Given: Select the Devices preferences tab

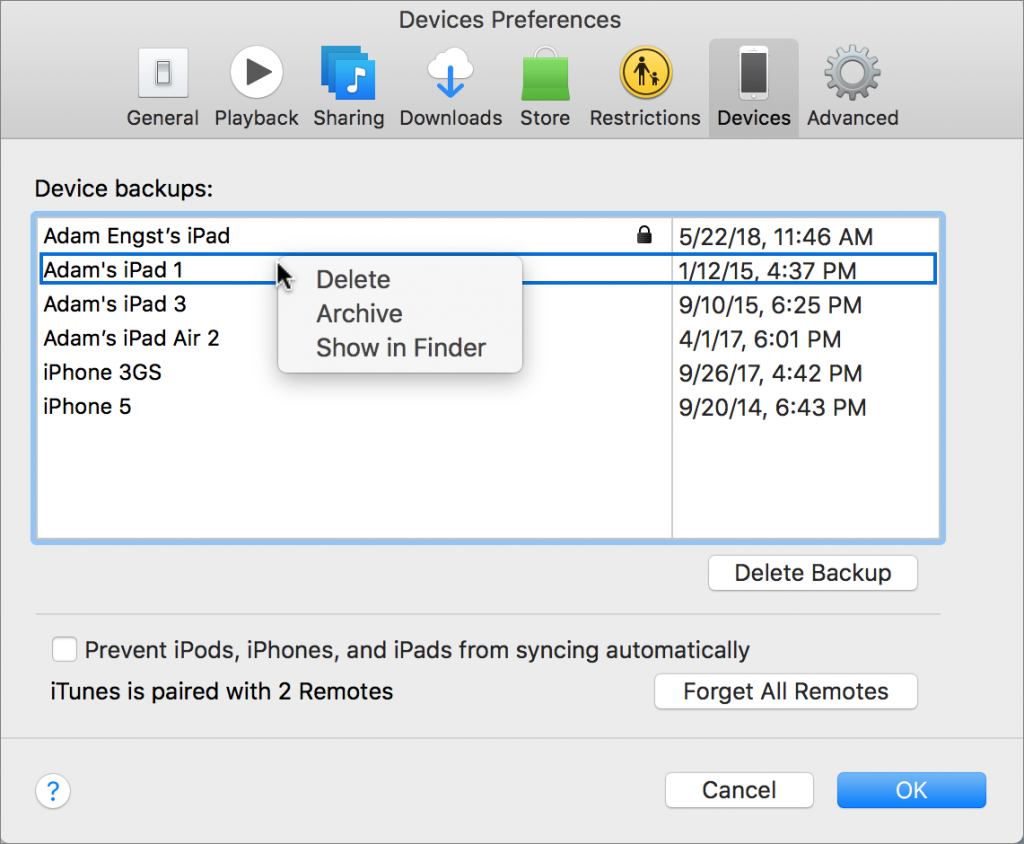Looking at the screenshot, I should (x=754, y=88).
